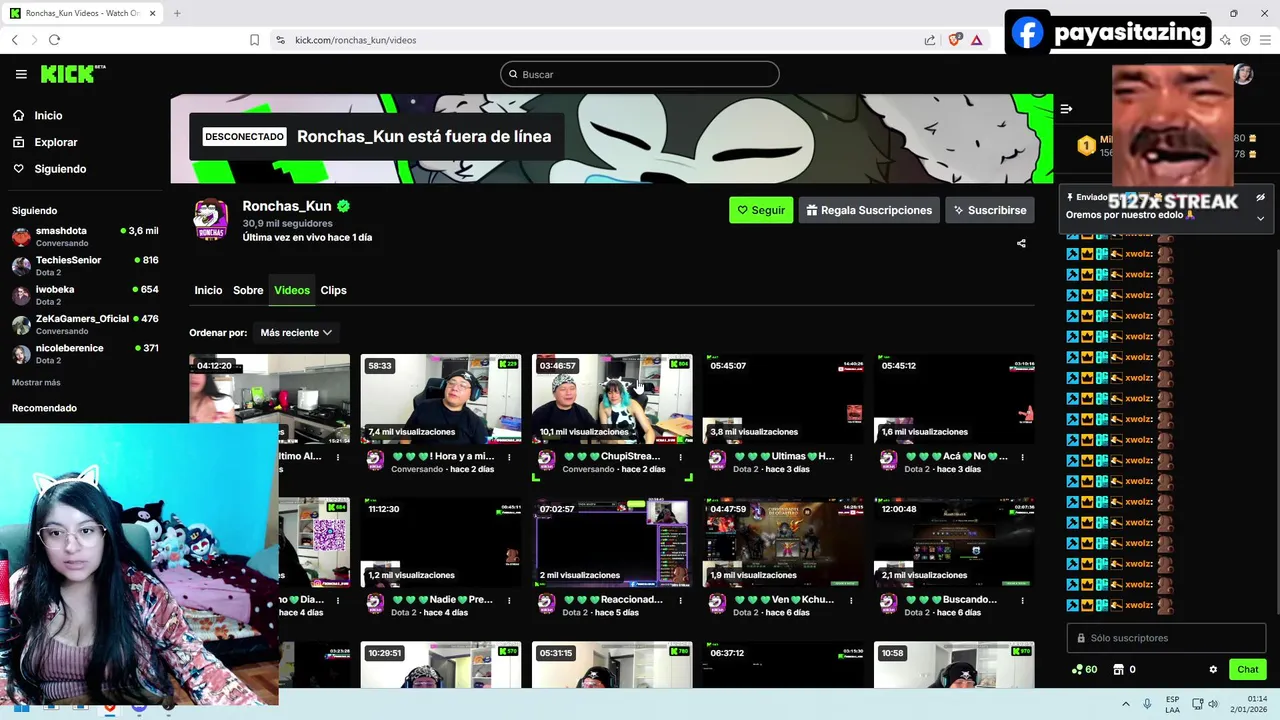Screen dimensions: 1280x720
Task: Switch to channel Inicio tab
Action: coord(208,290)
